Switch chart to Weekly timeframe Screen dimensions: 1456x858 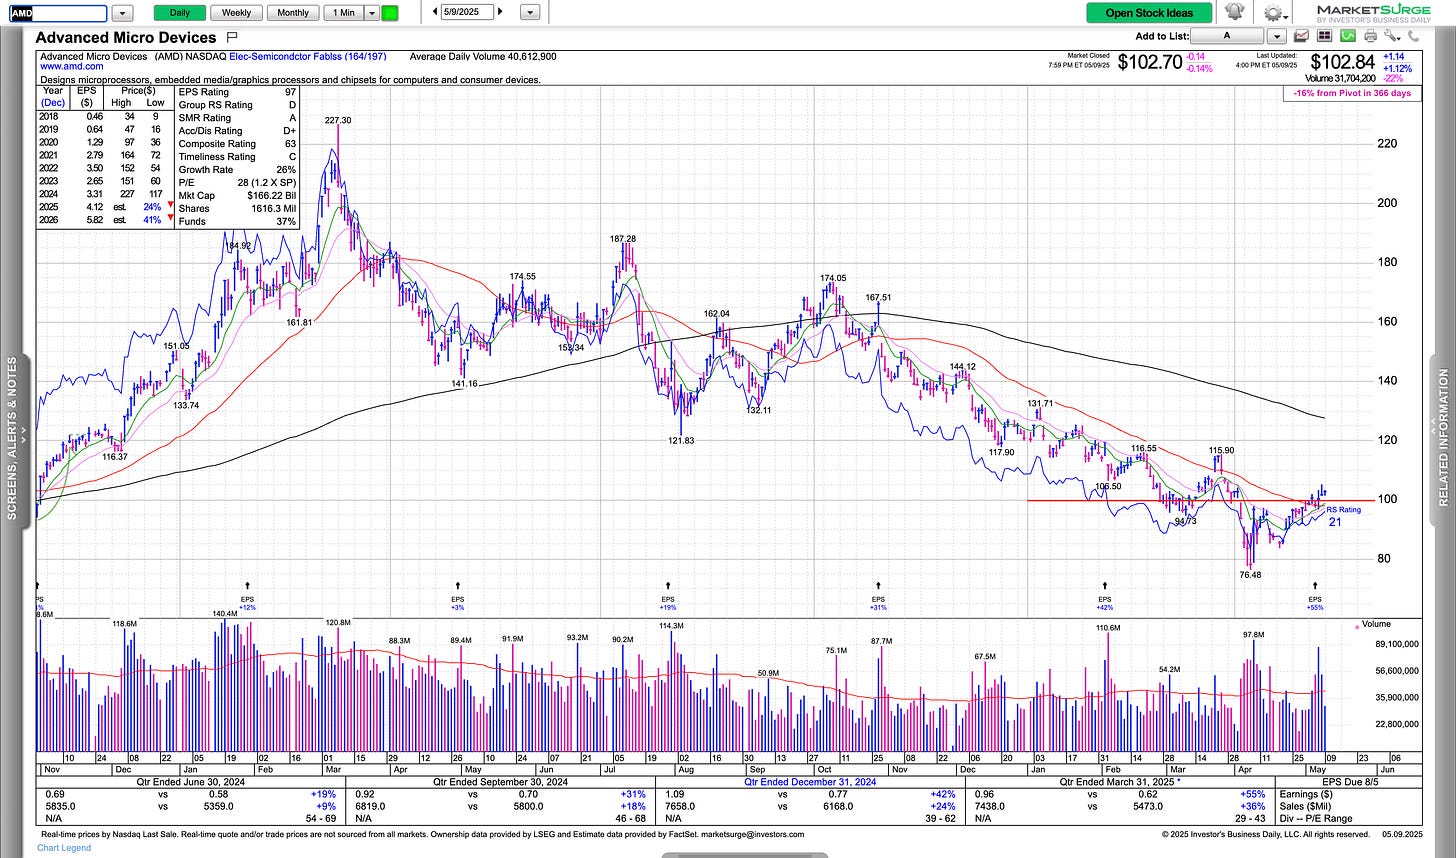pos(236,13)
